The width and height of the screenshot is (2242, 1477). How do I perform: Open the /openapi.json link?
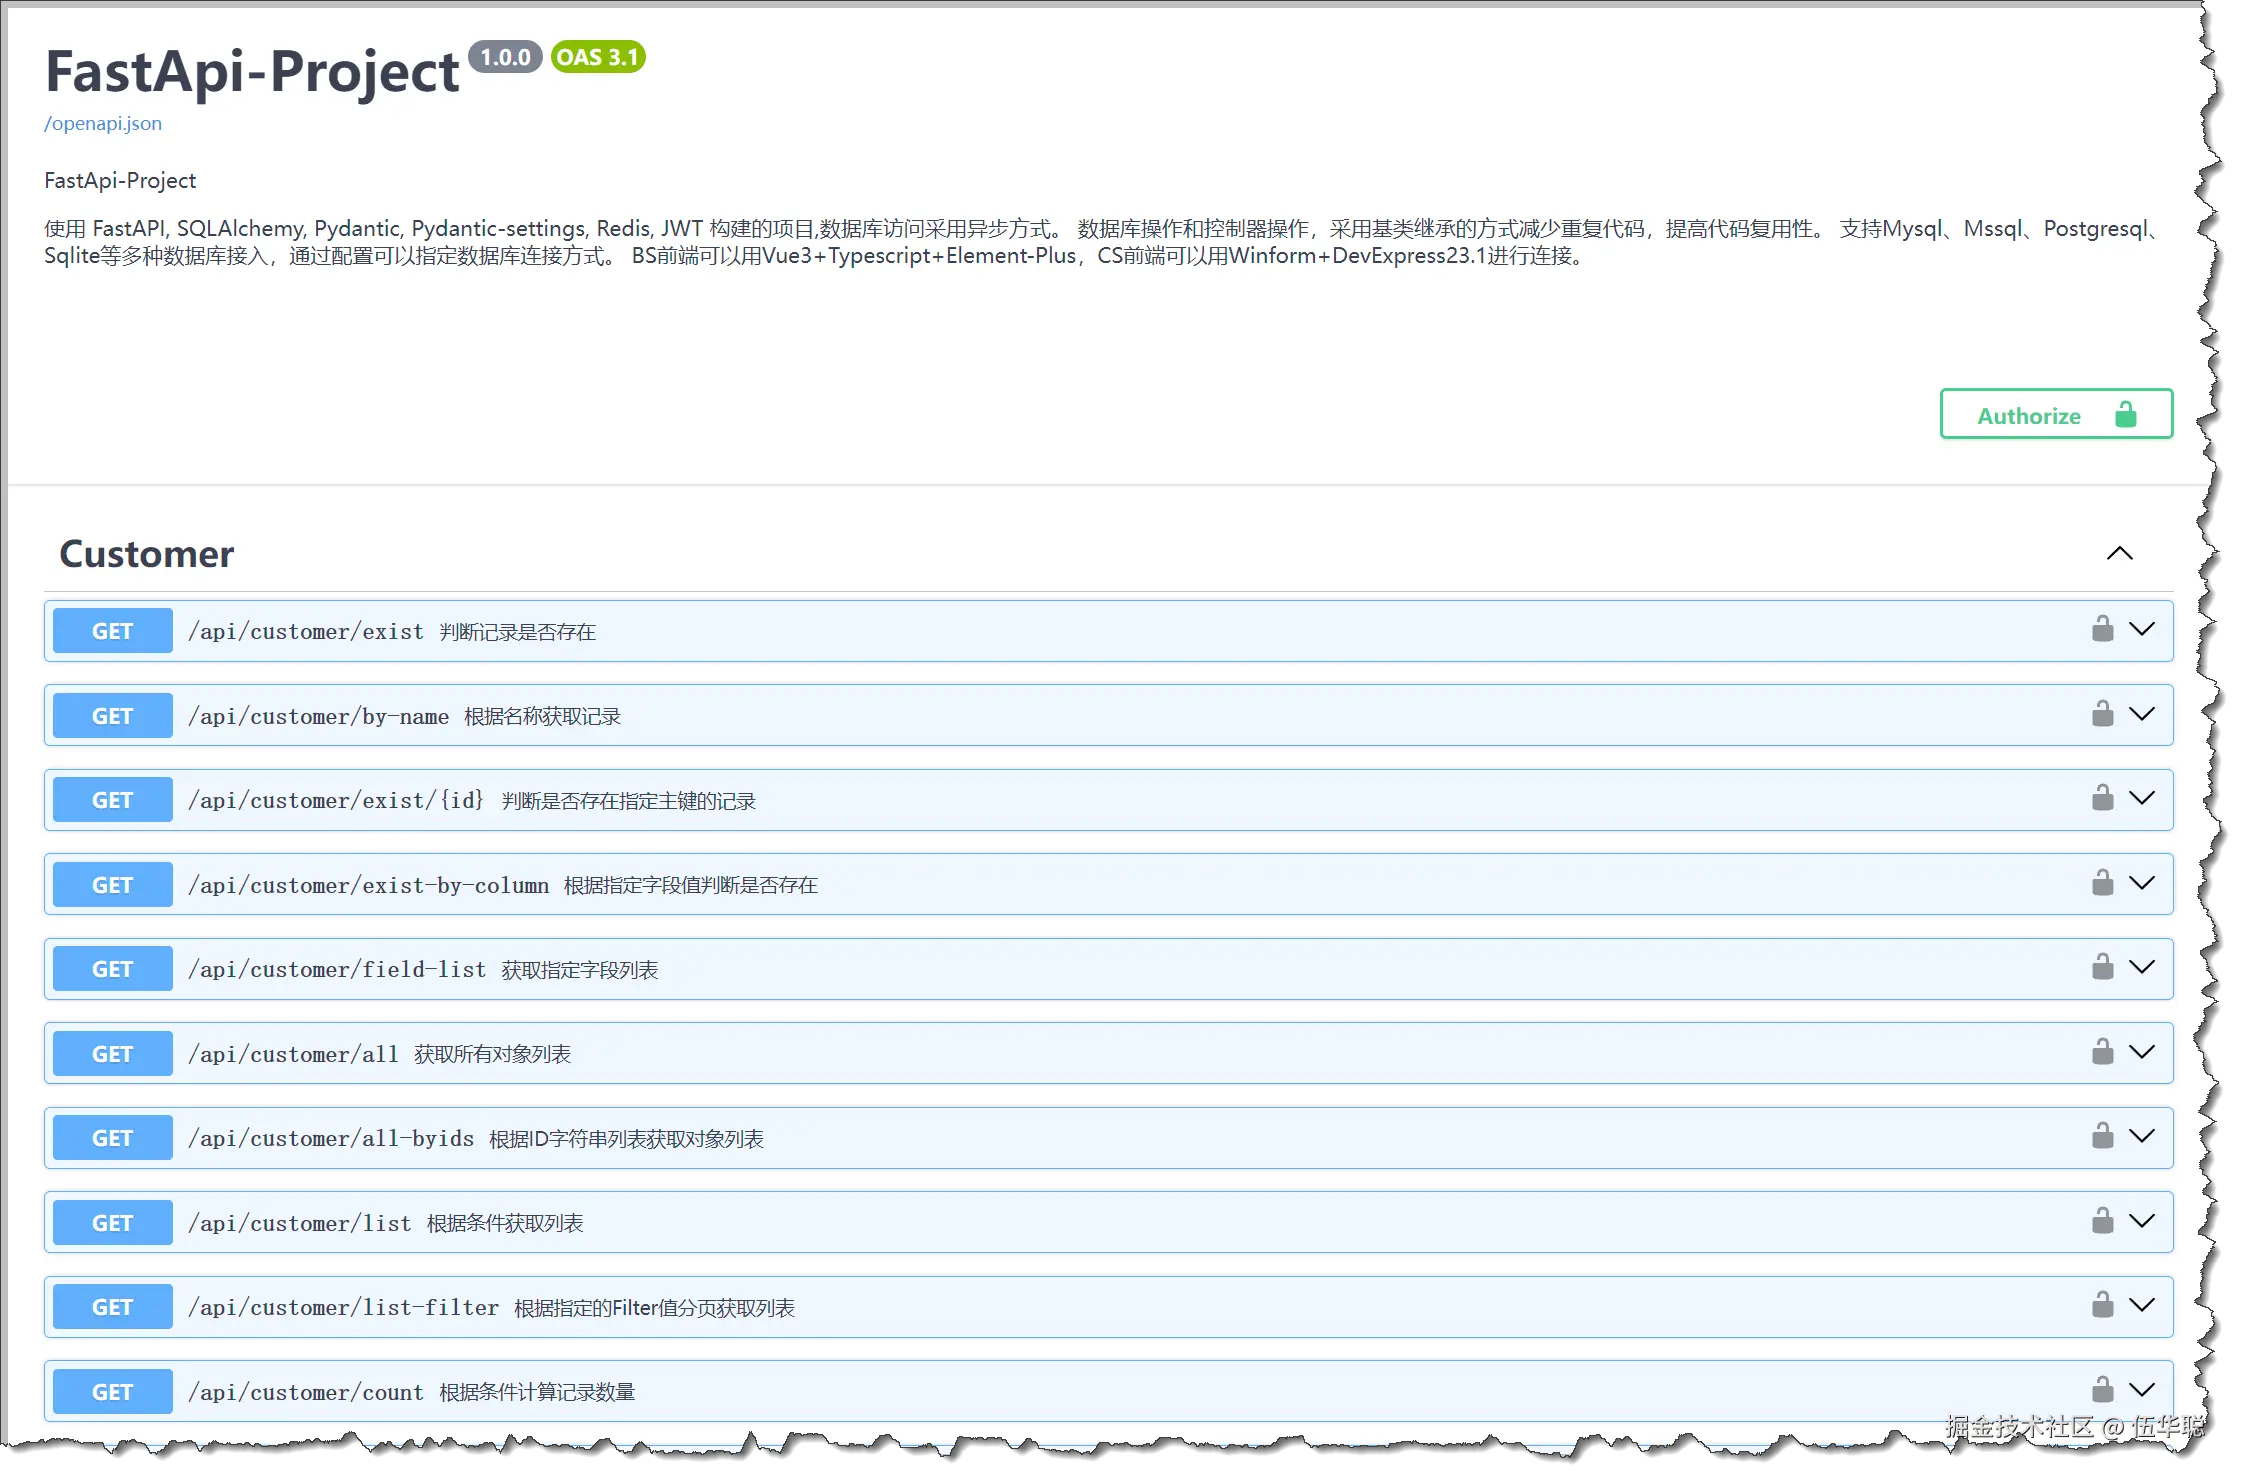pyautogui.click(x=103, y=123)
